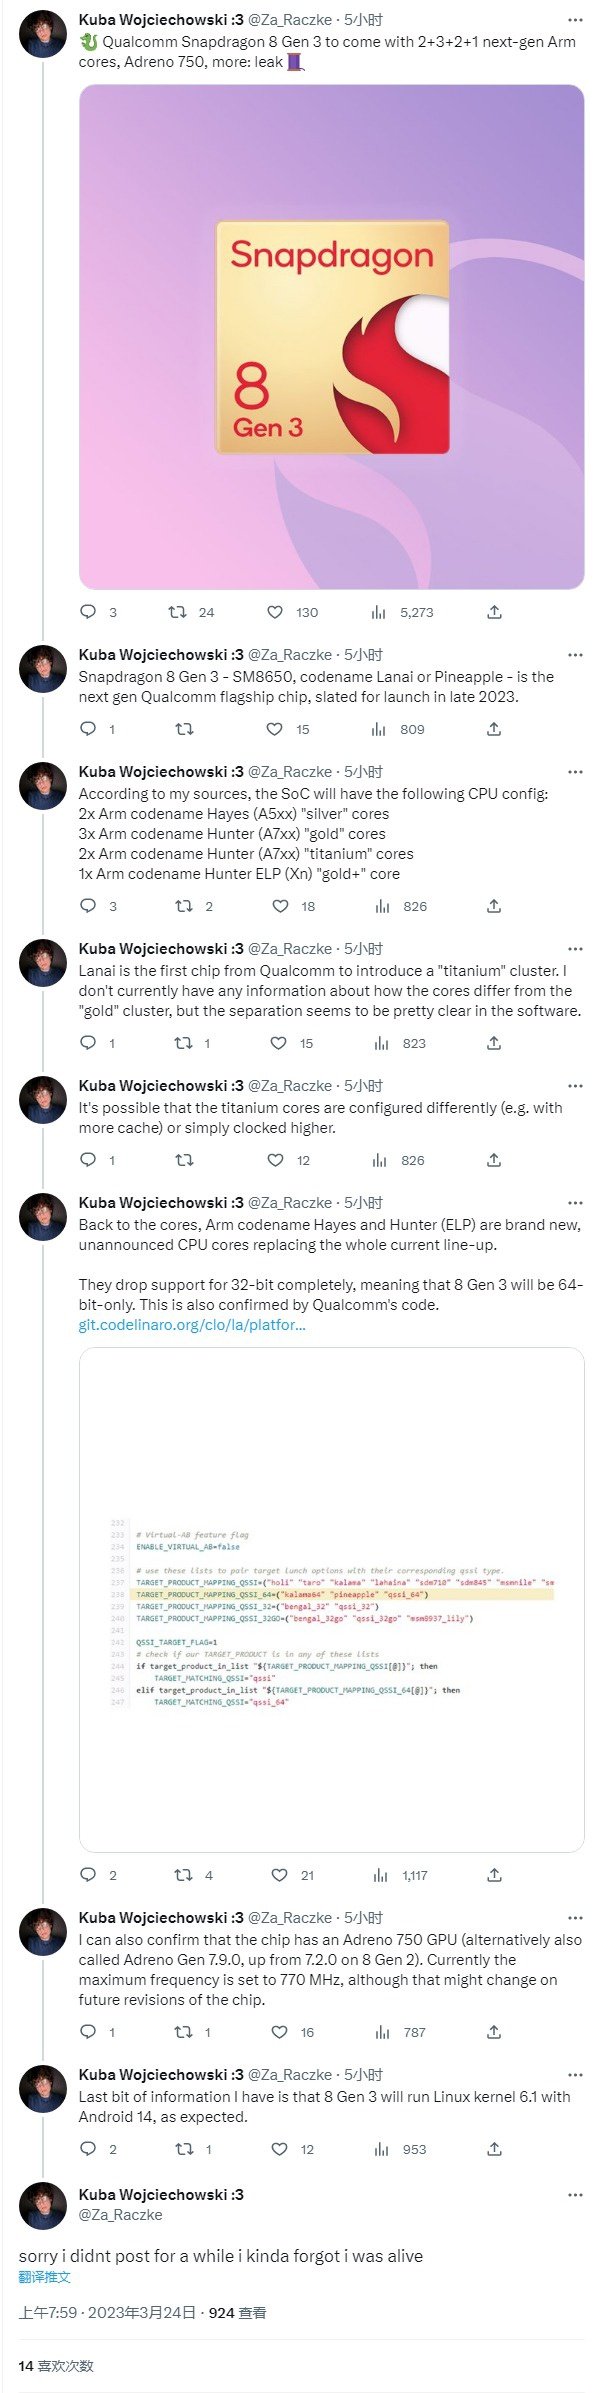Viewport: 600px width, 2393px height.
Task: Open more options on the first tweet
Action: [575, 20]
